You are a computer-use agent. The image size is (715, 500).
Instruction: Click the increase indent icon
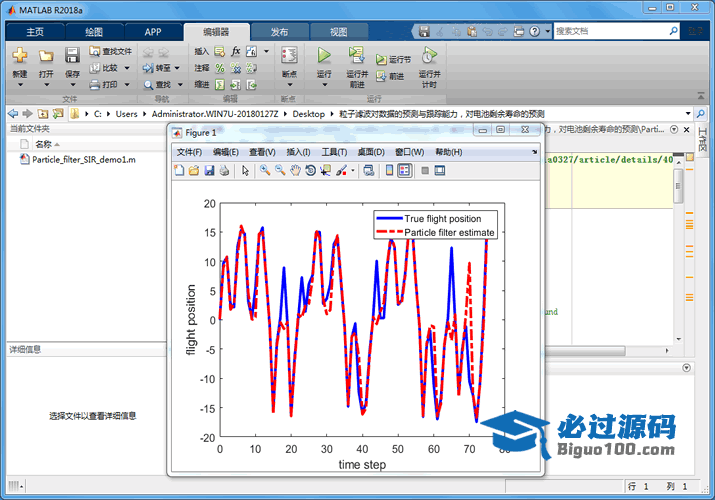pyautogui.click(x=235, y=85)
